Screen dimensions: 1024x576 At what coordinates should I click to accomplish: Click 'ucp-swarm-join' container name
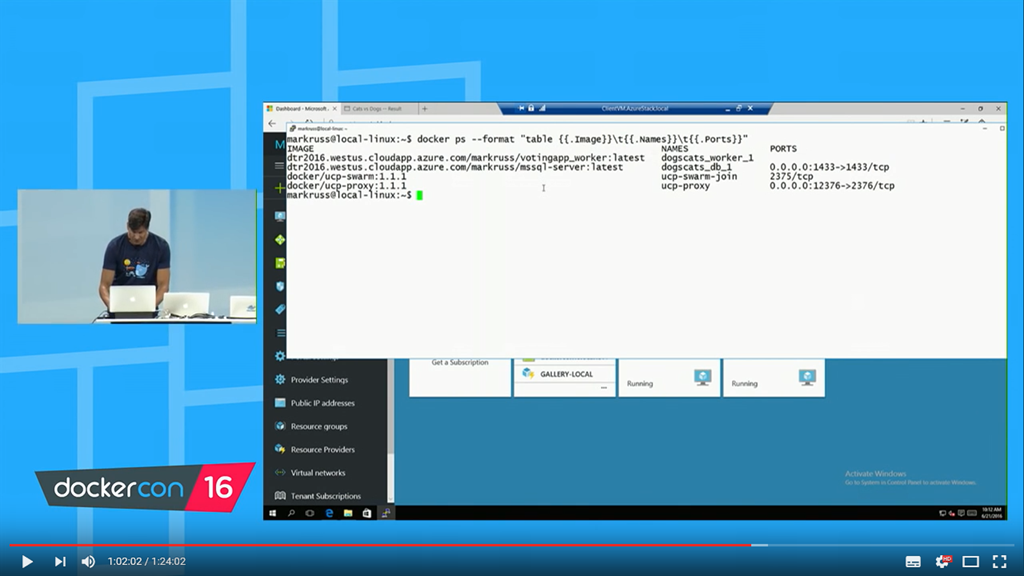699,176
